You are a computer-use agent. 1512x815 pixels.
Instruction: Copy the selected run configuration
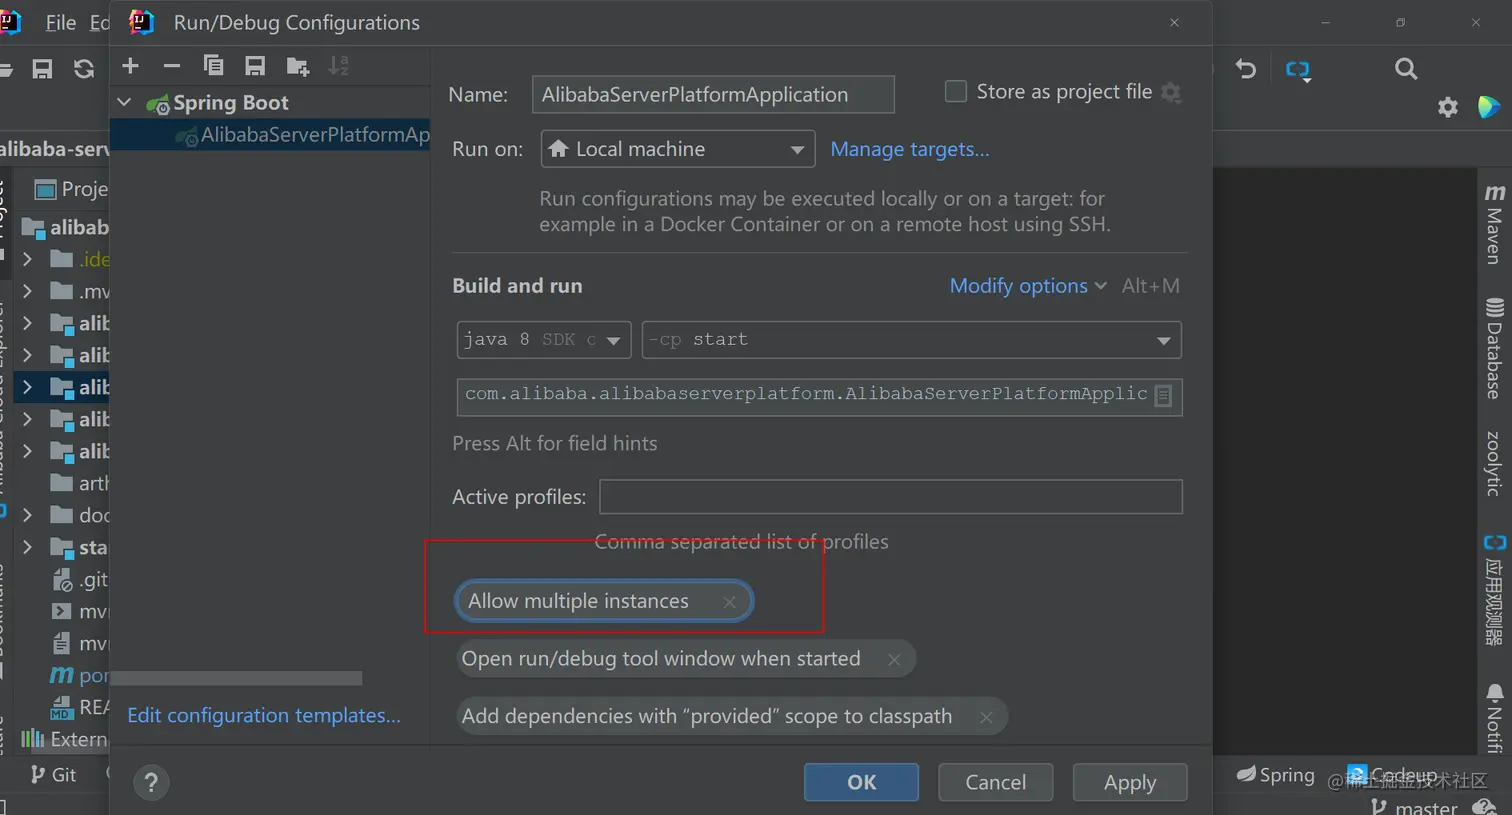point(213,66)
